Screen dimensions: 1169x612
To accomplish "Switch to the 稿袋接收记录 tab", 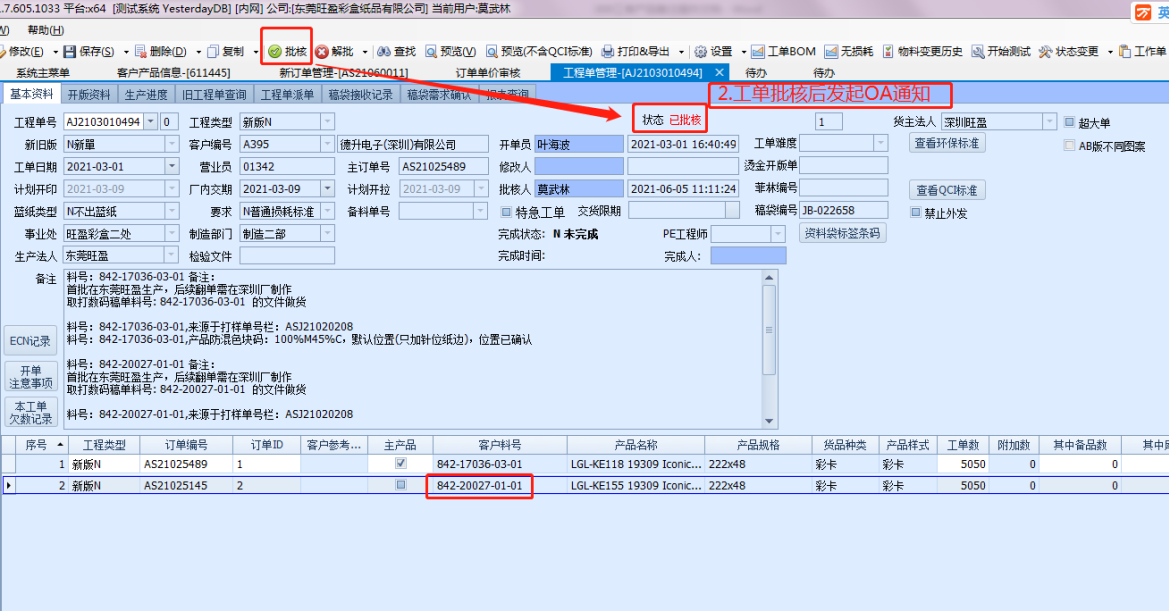I will tap(361, 95).
